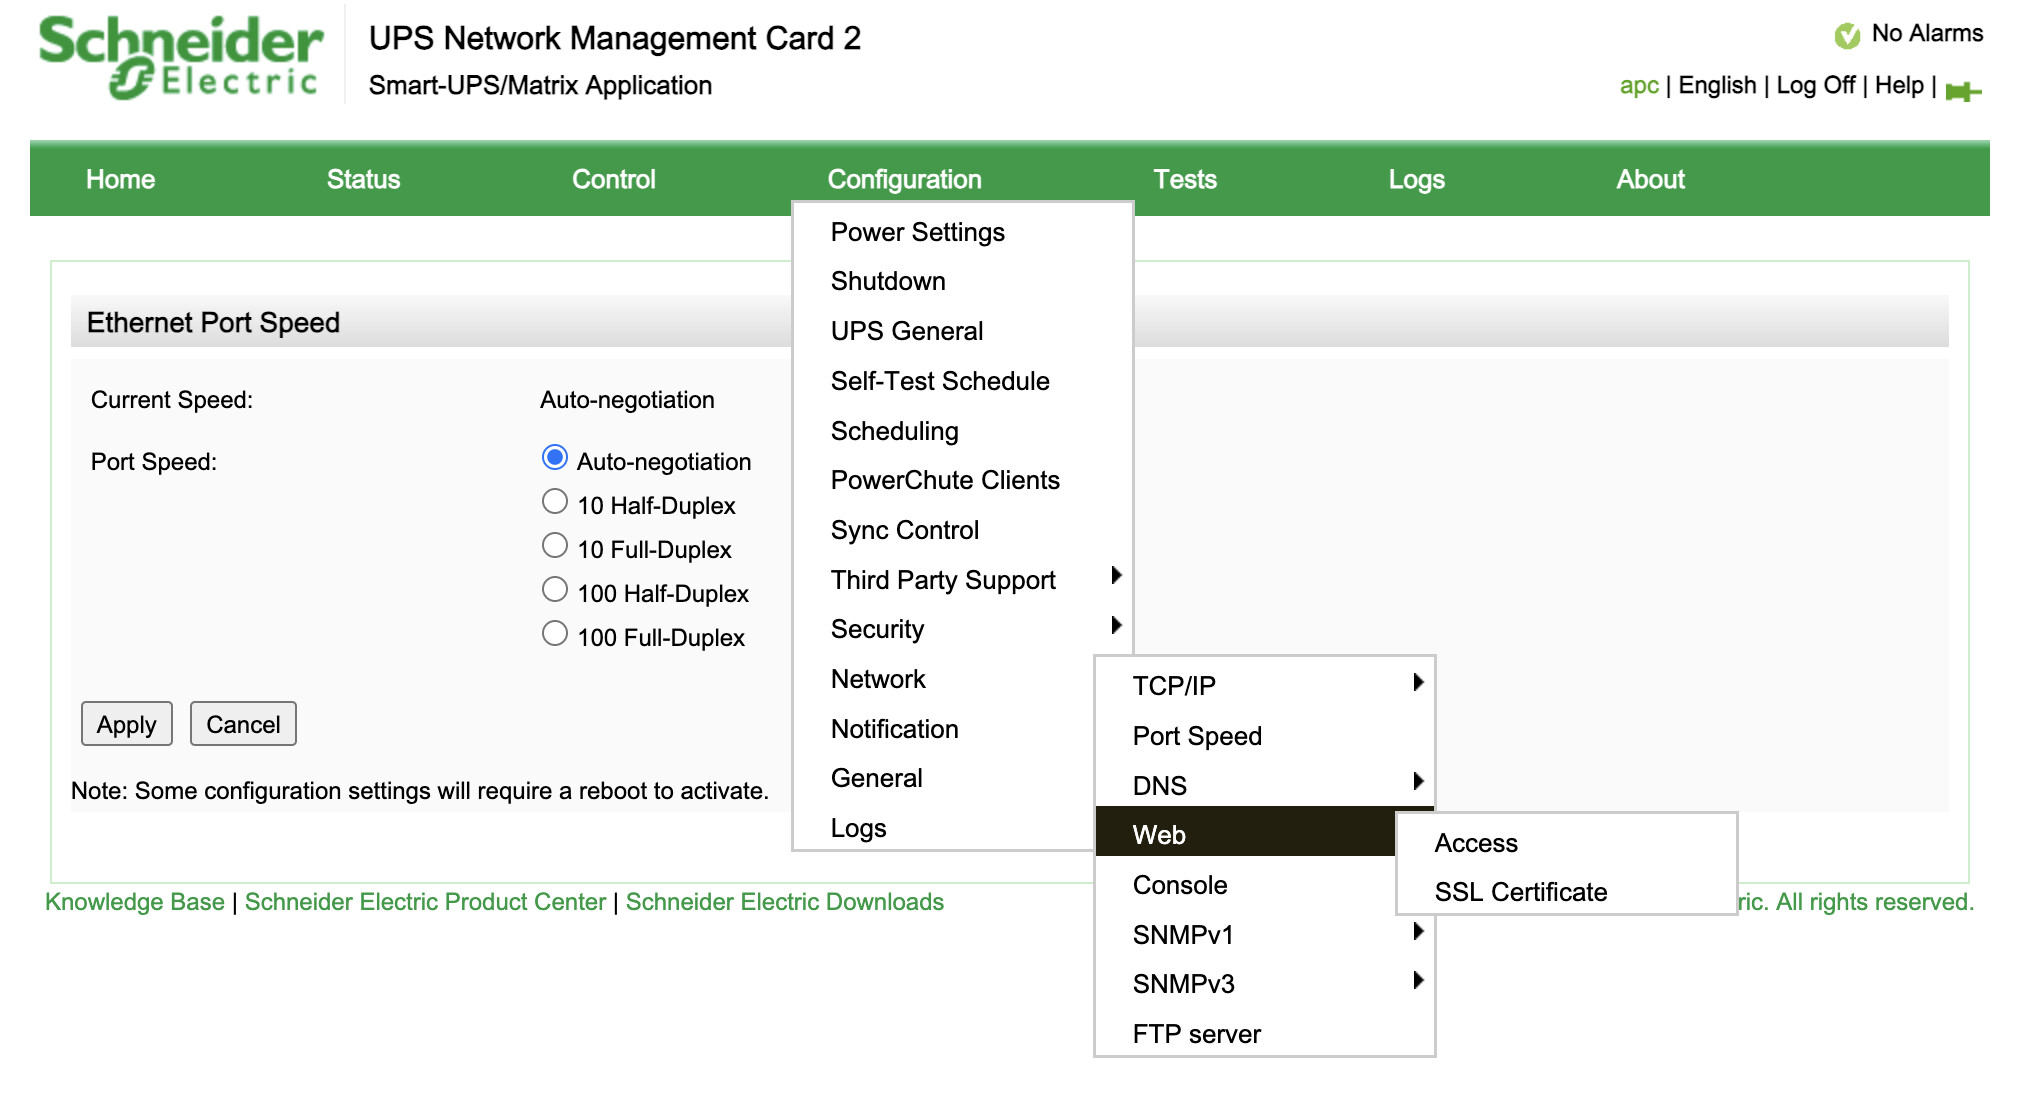This screenshot has width=2042, height=1106.
Task: Open the Control menu
Action: 614,180
